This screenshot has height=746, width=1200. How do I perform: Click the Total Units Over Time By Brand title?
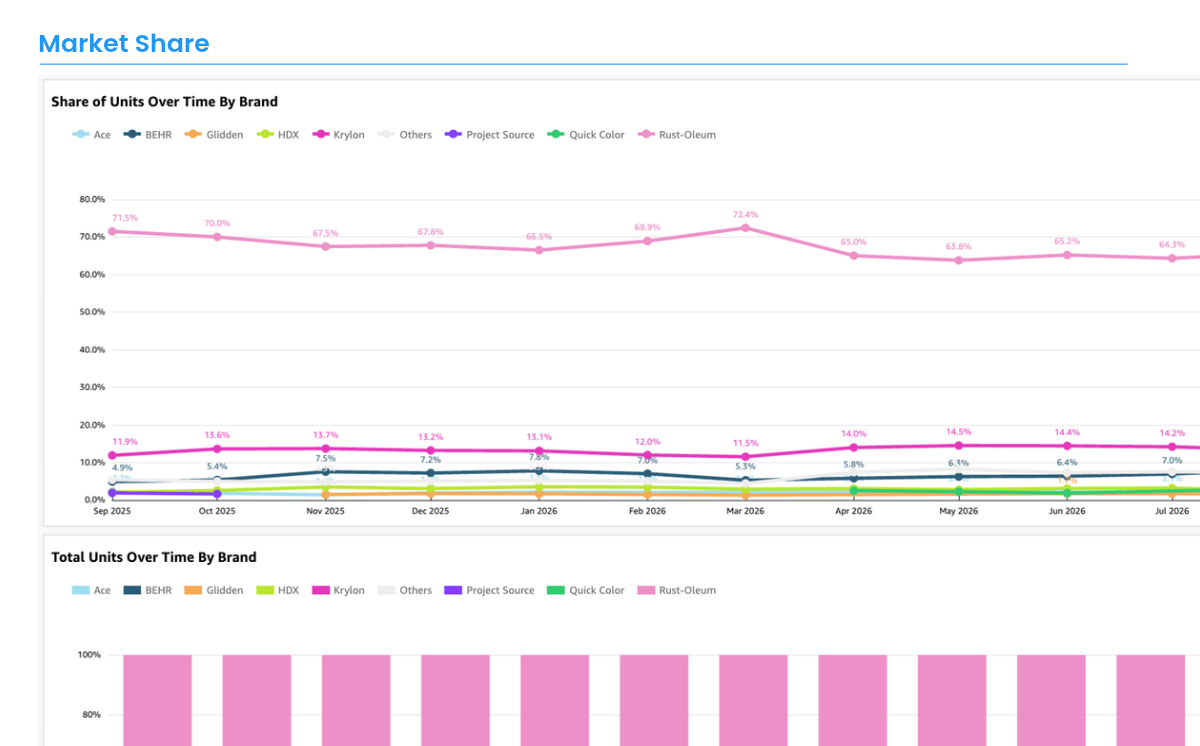pyautogui.click(x=154, y=558)
